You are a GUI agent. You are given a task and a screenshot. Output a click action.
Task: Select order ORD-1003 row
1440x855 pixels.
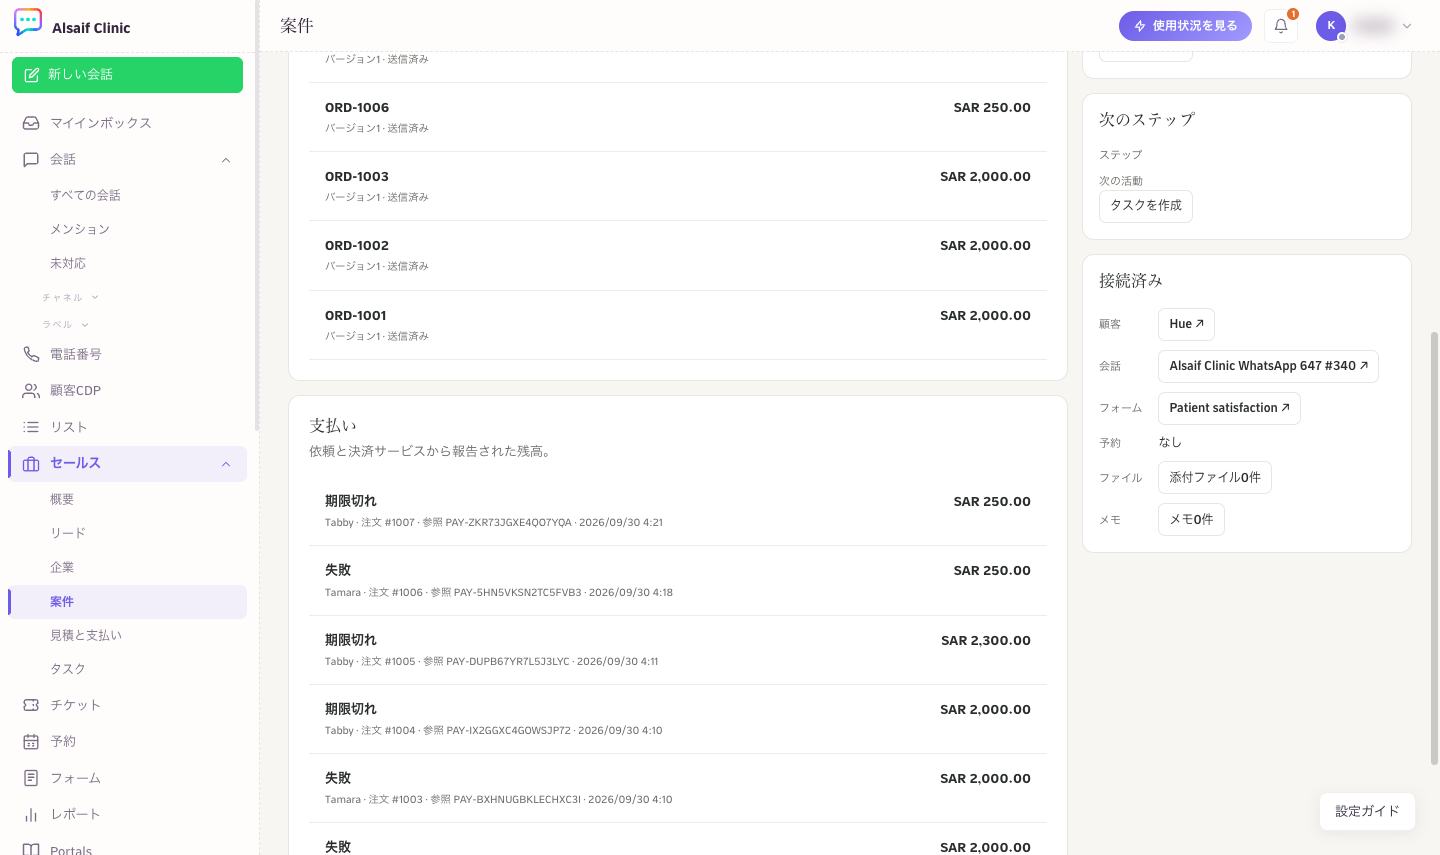678,186
